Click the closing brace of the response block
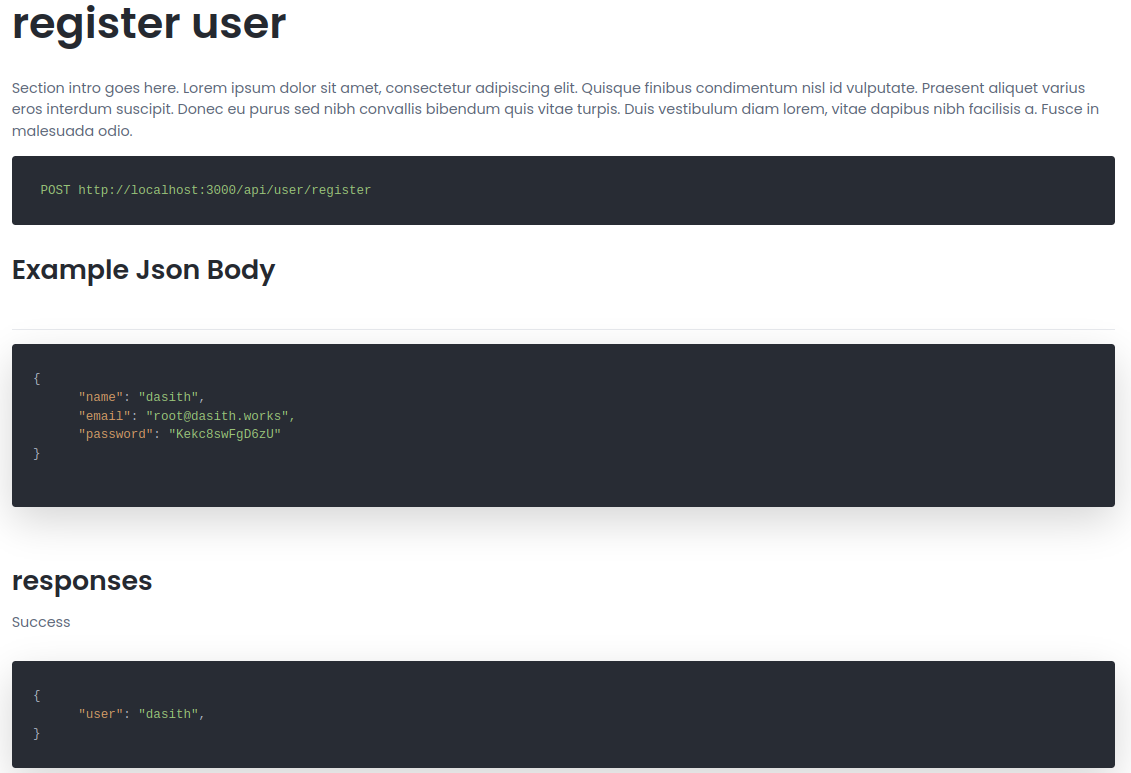Image resolution: width=1131 pixels, height=773 pixels. [x=37, y=733]
